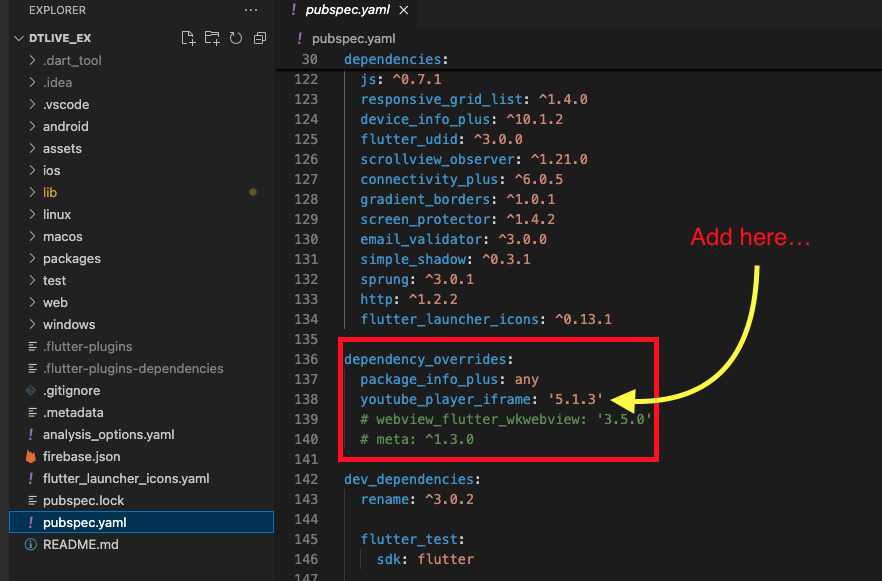Expand the .idea folder
The height and width of the screenshot is (581, 882).
coord(57,82)
